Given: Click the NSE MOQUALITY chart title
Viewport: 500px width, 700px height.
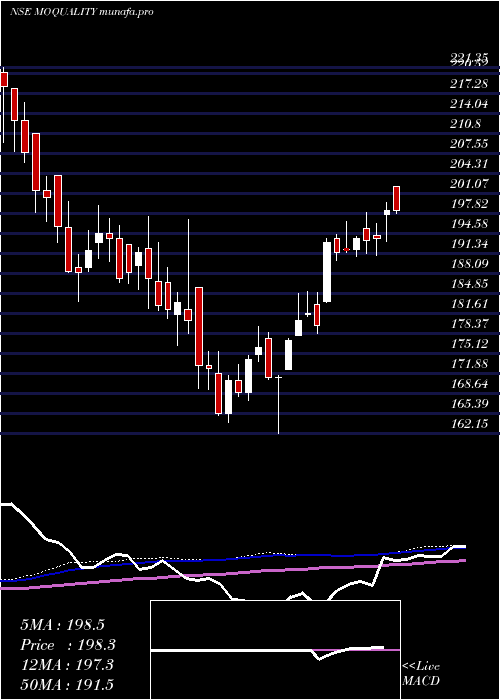Looking at the screenshot, I should [x=81, y=12].
